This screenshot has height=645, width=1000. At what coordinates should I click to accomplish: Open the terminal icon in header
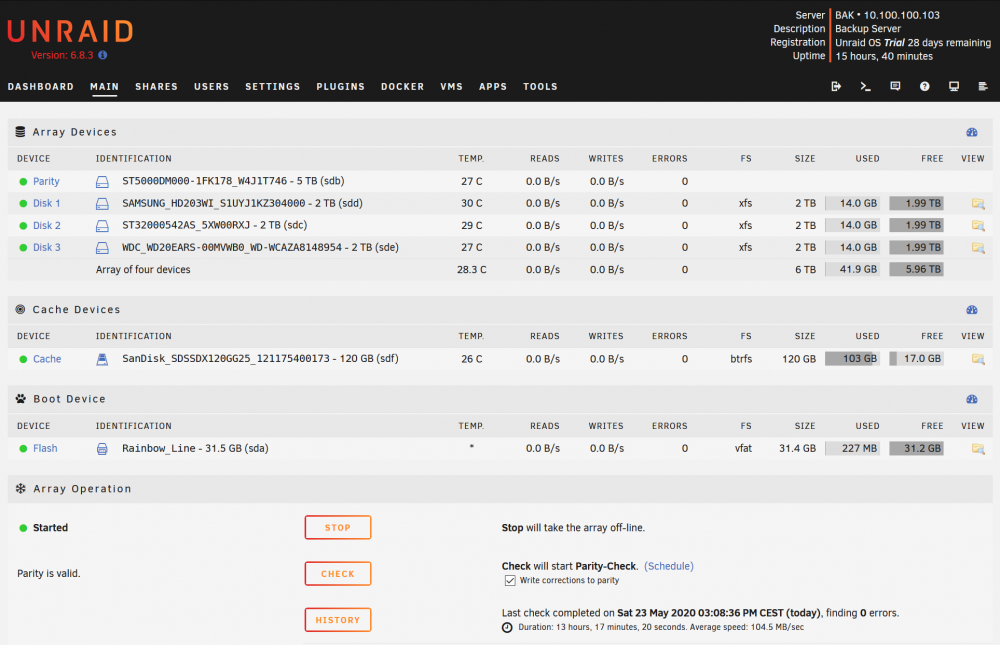(x=865, y=86)
